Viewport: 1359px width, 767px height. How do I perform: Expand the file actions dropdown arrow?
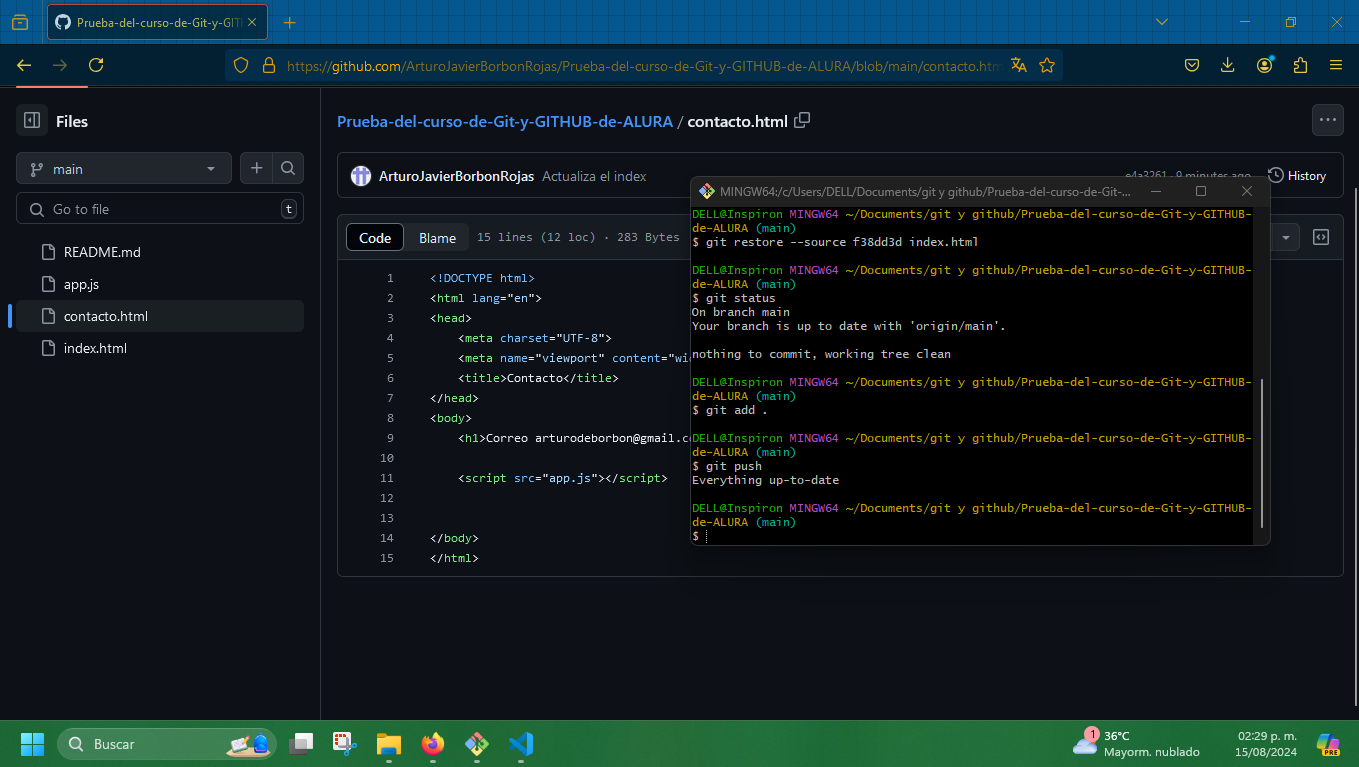pyautogui.click(x=1285, y=237)
